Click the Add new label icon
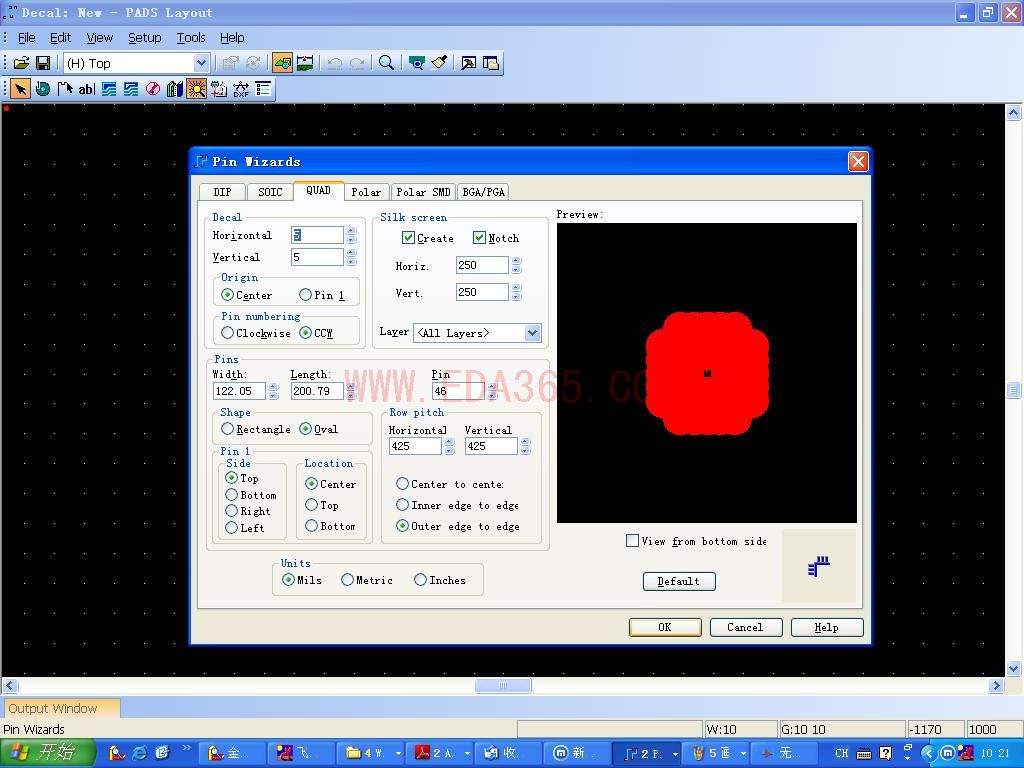Image resolution: width=1024 pixels, height=768 pixels. click(x=219, y=89)
